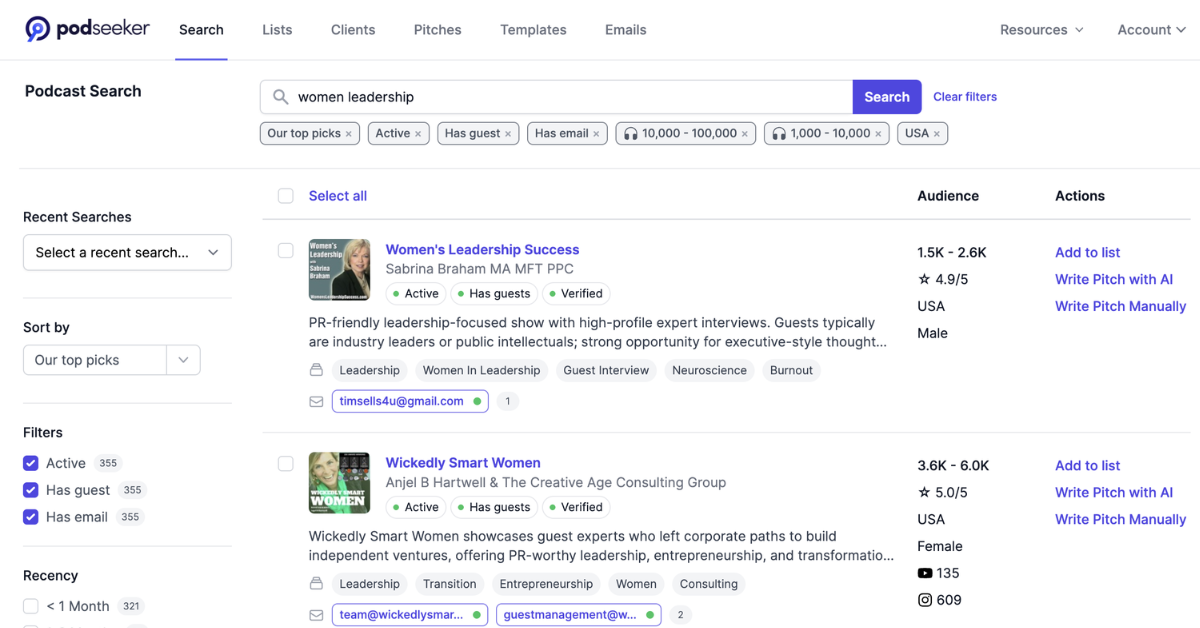
Task: Click the women leadership search input
Action: coord(556,97)
